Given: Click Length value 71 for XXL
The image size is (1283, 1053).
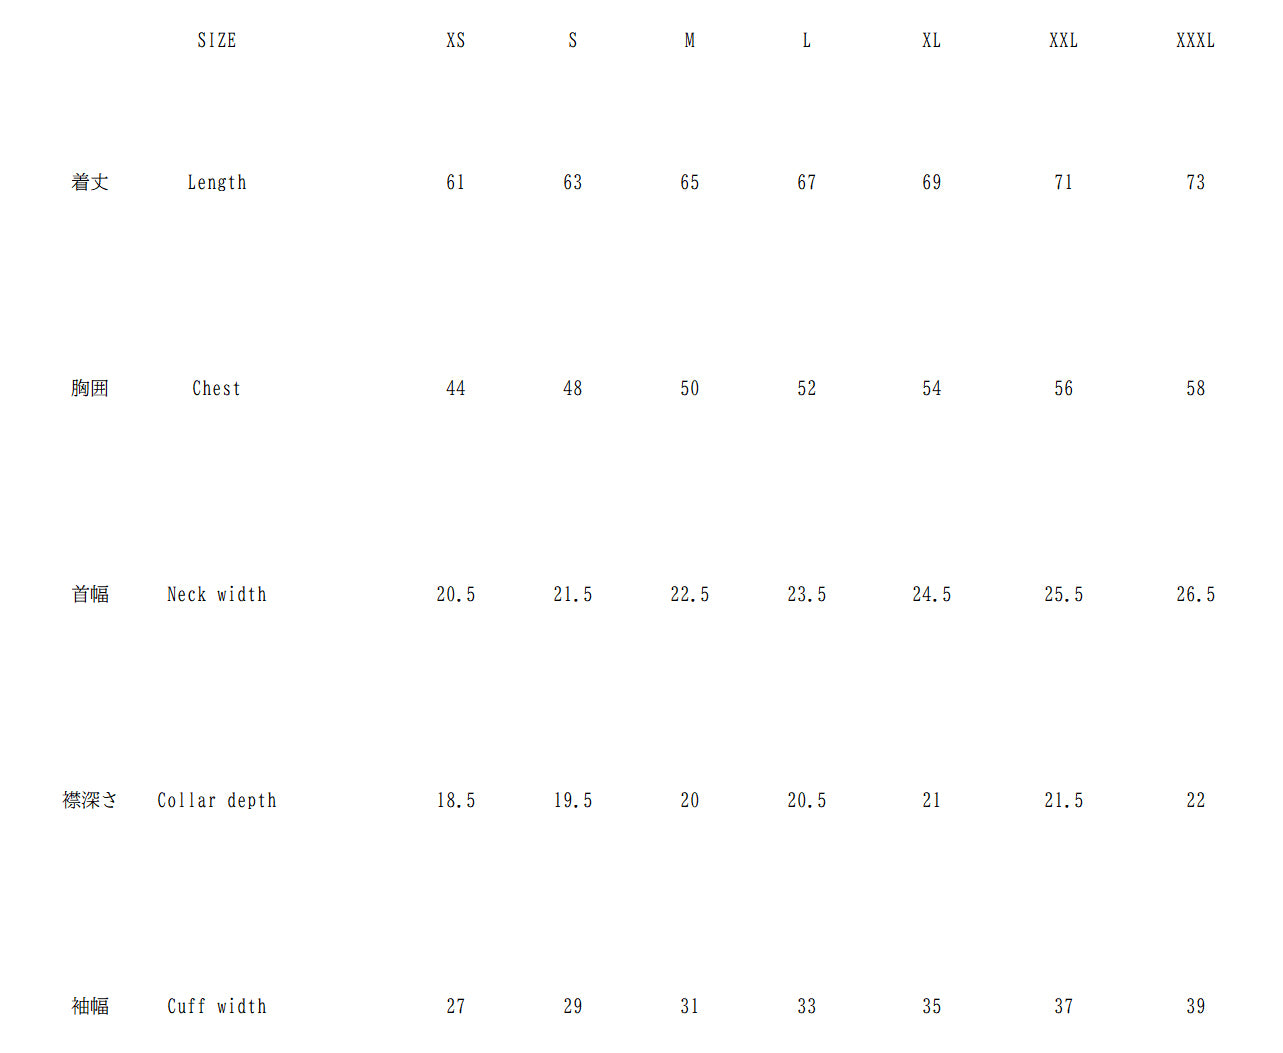Looking at the screenshot, I should click(x=1064, y=183).
